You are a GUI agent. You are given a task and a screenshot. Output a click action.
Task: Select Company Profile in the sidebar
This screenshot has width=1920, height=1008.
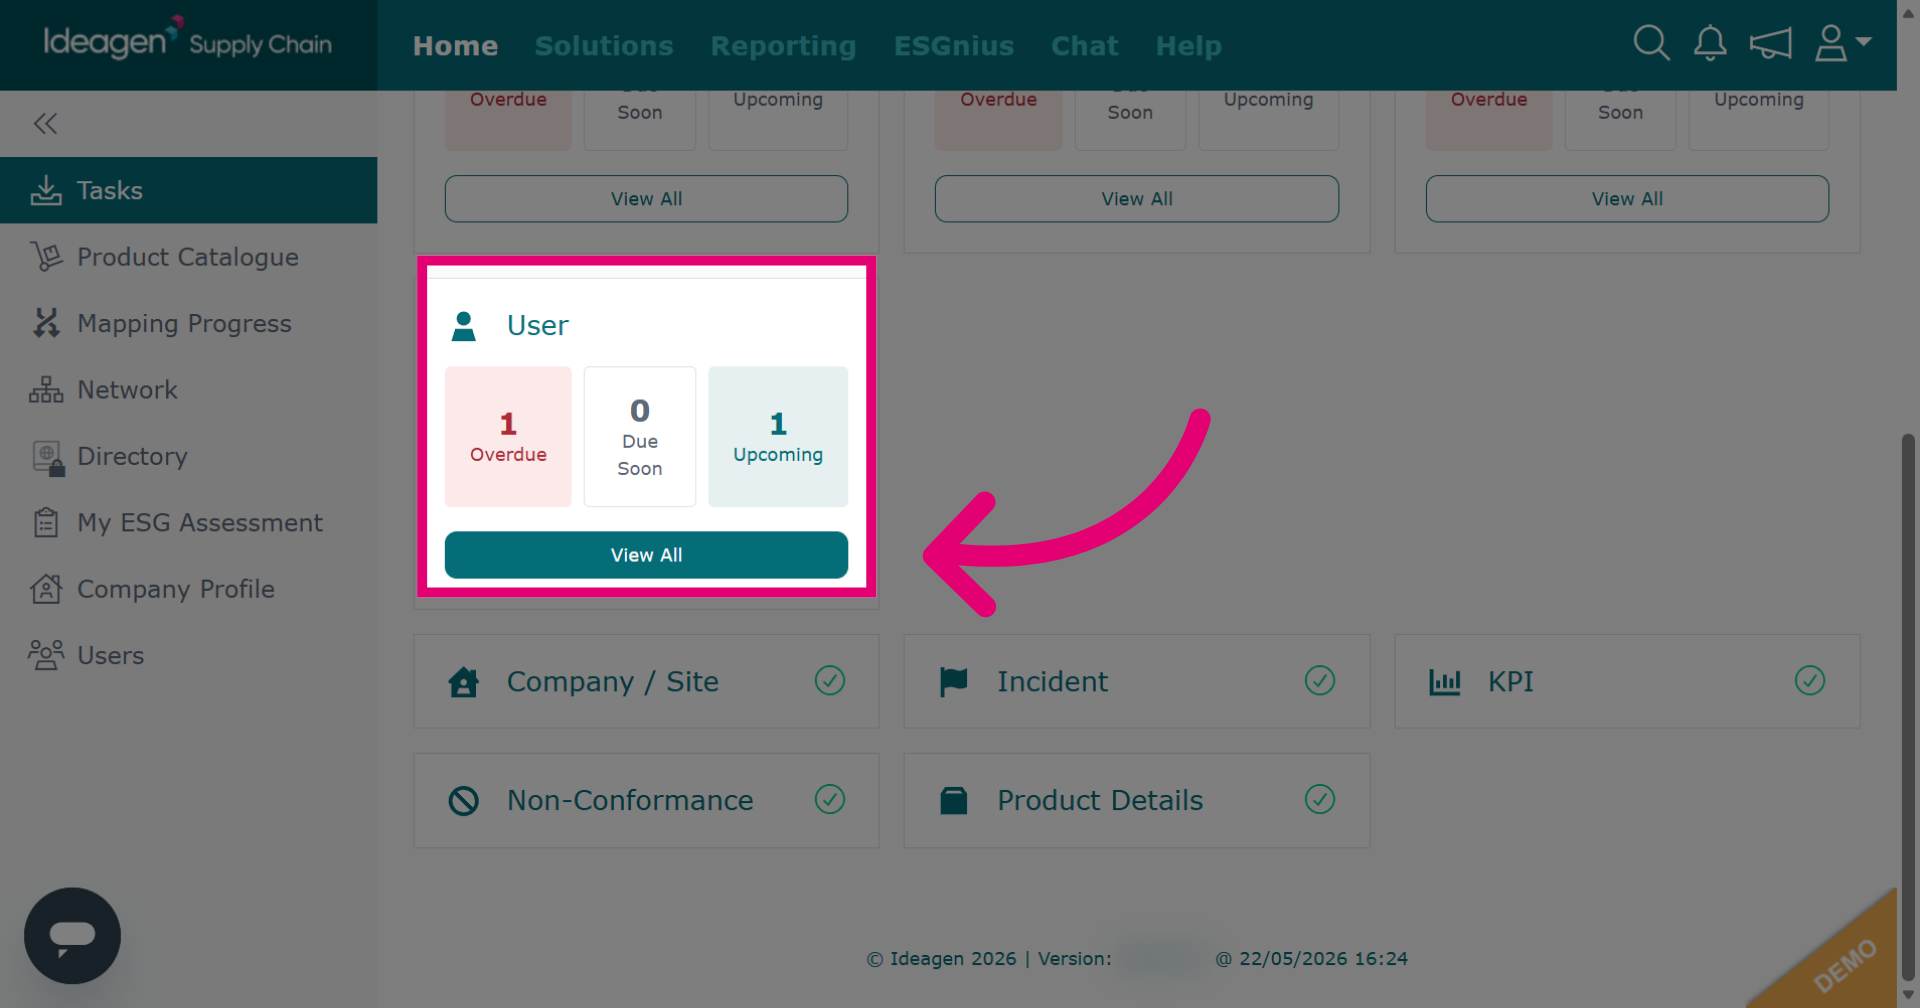pos(188,589)
